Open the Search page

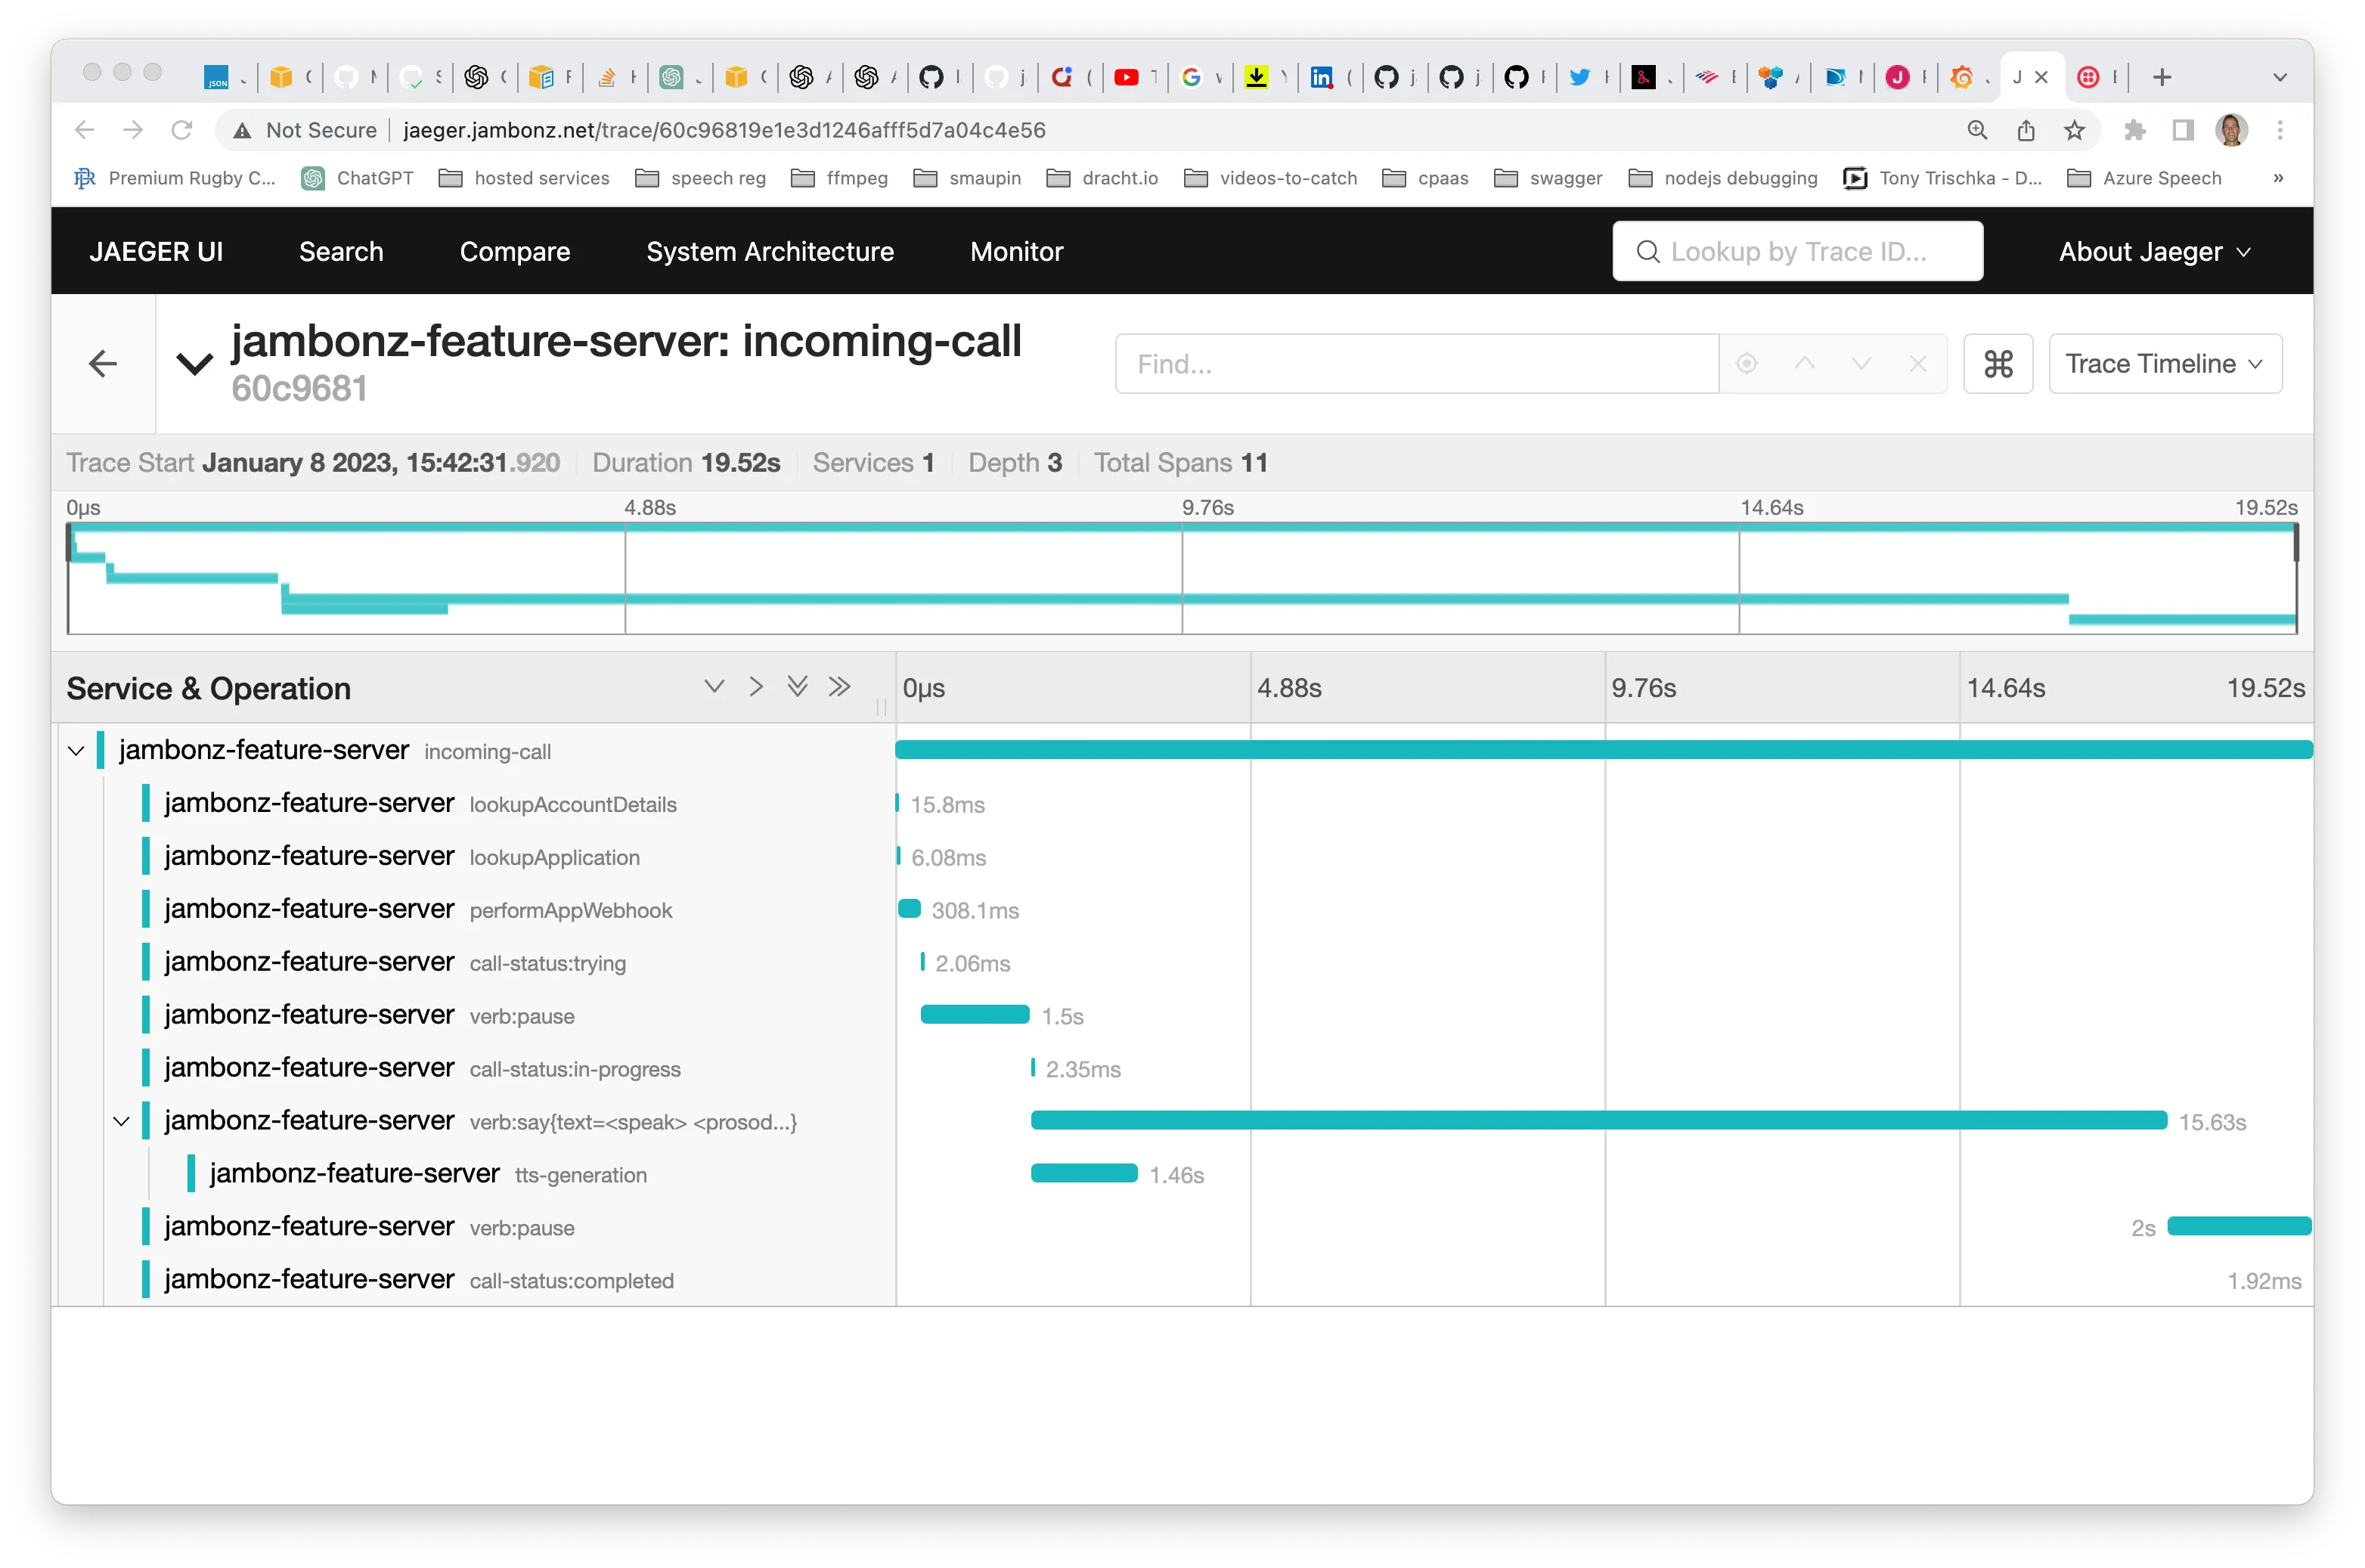tap(341, 251)
